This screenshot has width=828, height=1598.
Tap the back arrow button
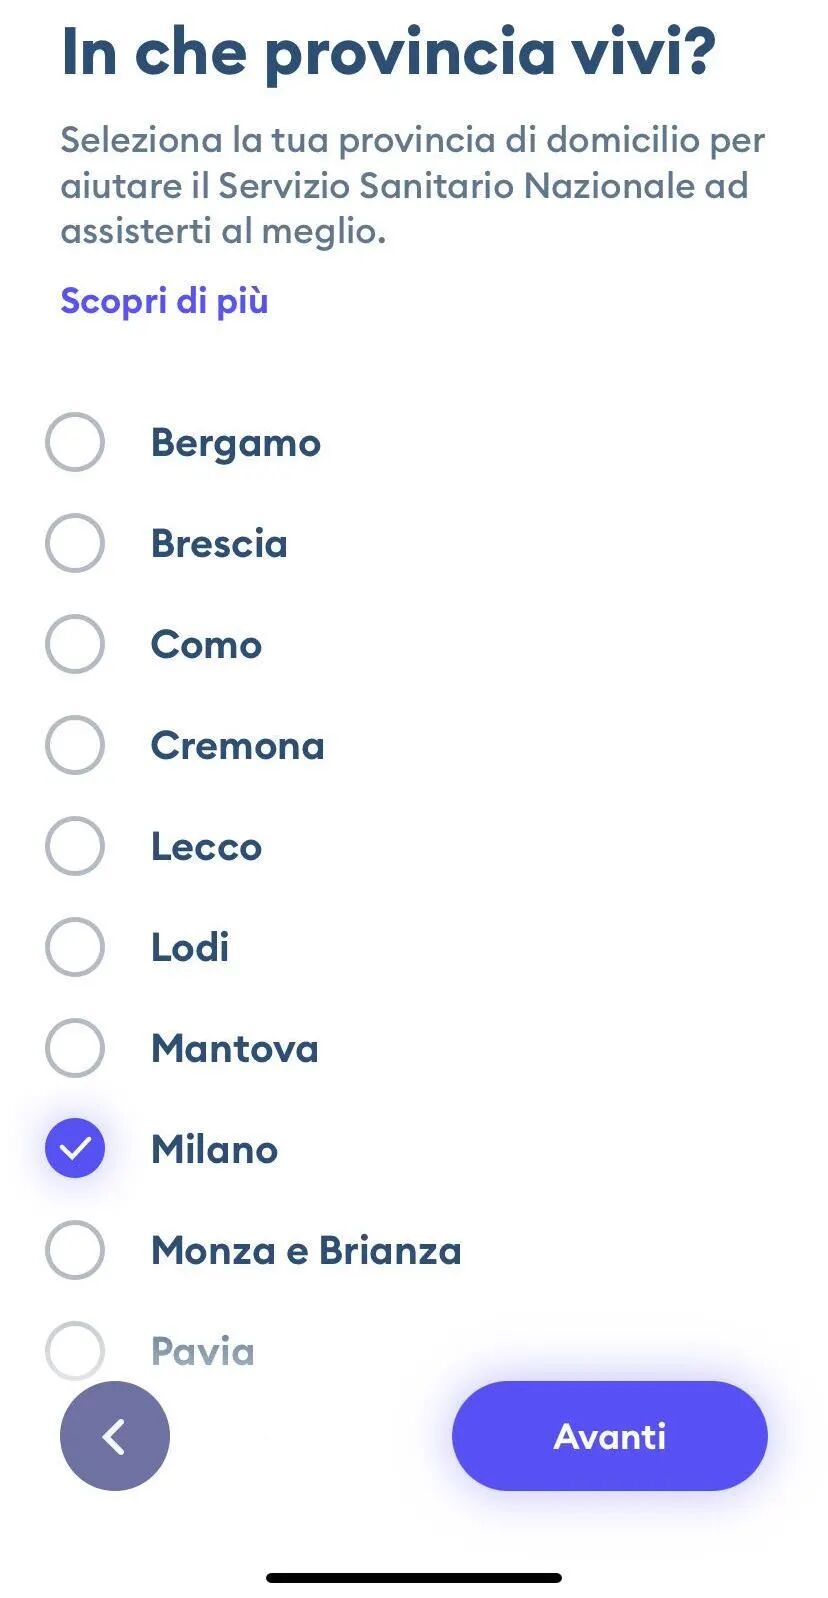[x=115, y=1436]
